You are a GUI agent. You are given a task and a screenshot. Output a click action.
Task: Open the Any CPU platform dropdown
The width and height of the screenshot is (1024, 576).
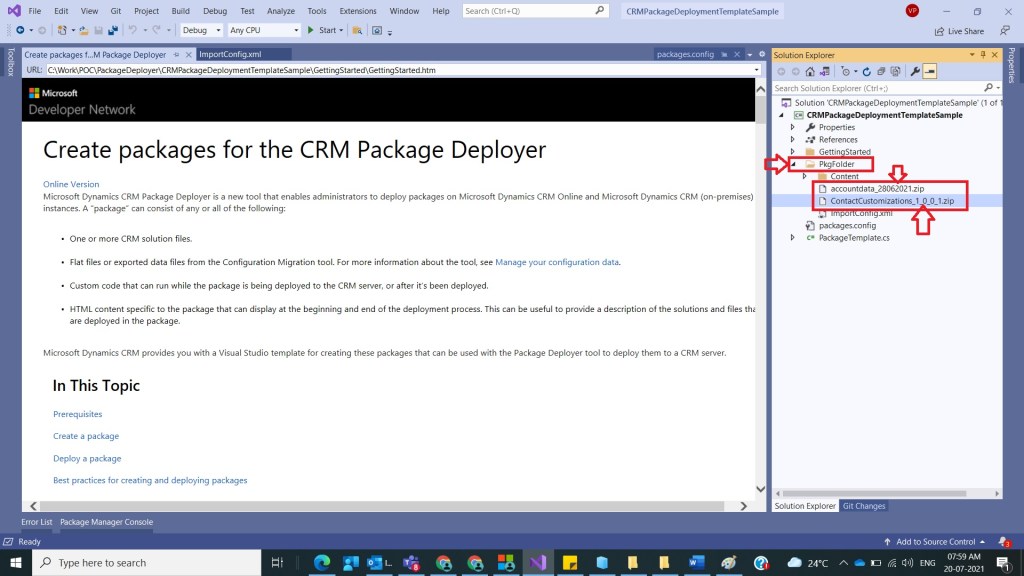[x=259, y=30]
